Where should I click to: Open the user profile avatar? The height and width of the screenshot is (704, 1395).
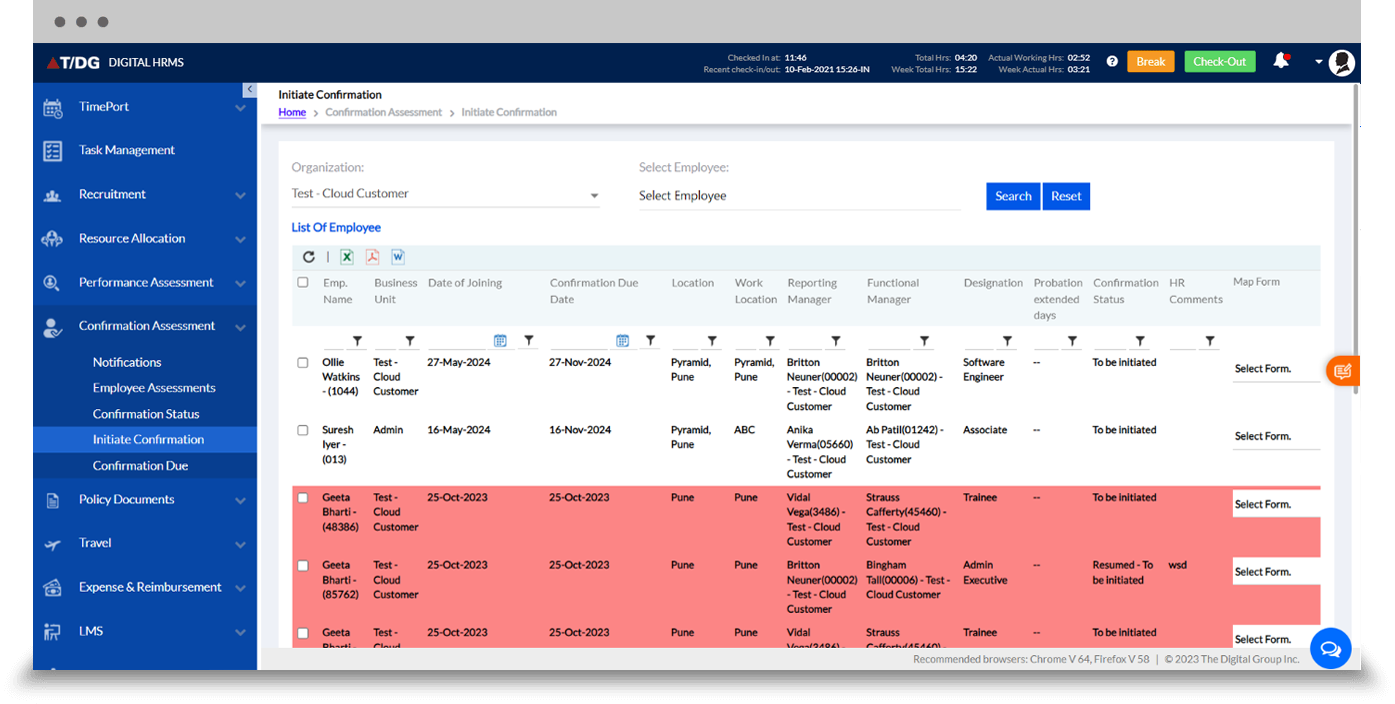point(1342,62)
